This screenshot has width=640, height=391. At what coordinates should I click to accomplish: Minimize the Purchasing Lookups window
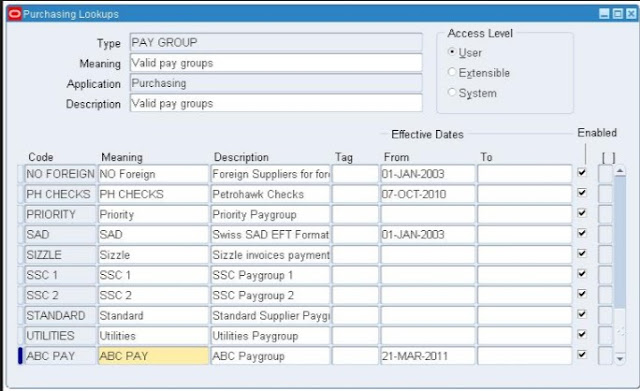tap(604, 14)
